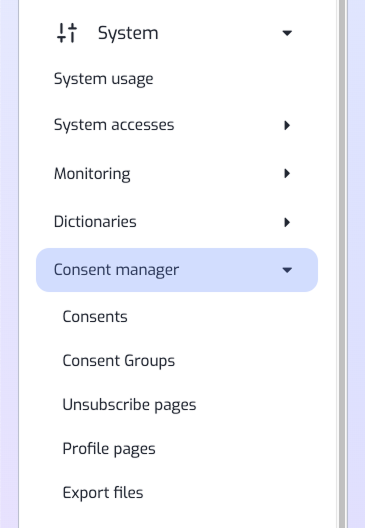Collapse Consent manager caret
Image resolution: width=365 pixels, height=528 pixels.
pyautogui.click(x=287, y=270)
